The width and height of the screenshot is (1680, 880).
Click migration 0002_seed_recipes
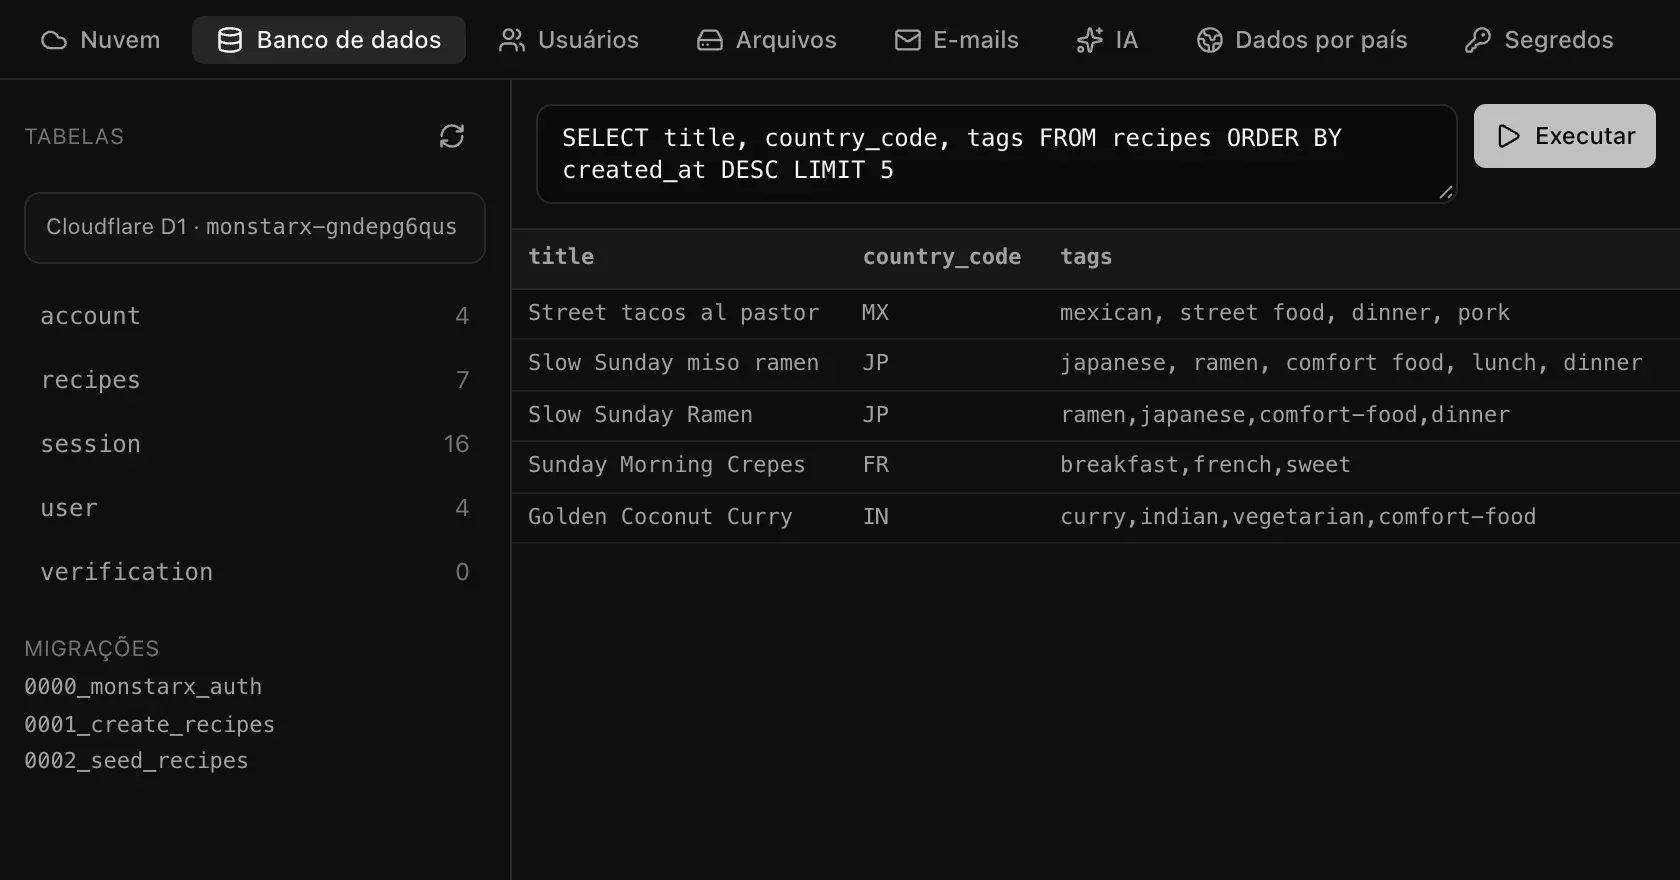(x=137, y=761)
